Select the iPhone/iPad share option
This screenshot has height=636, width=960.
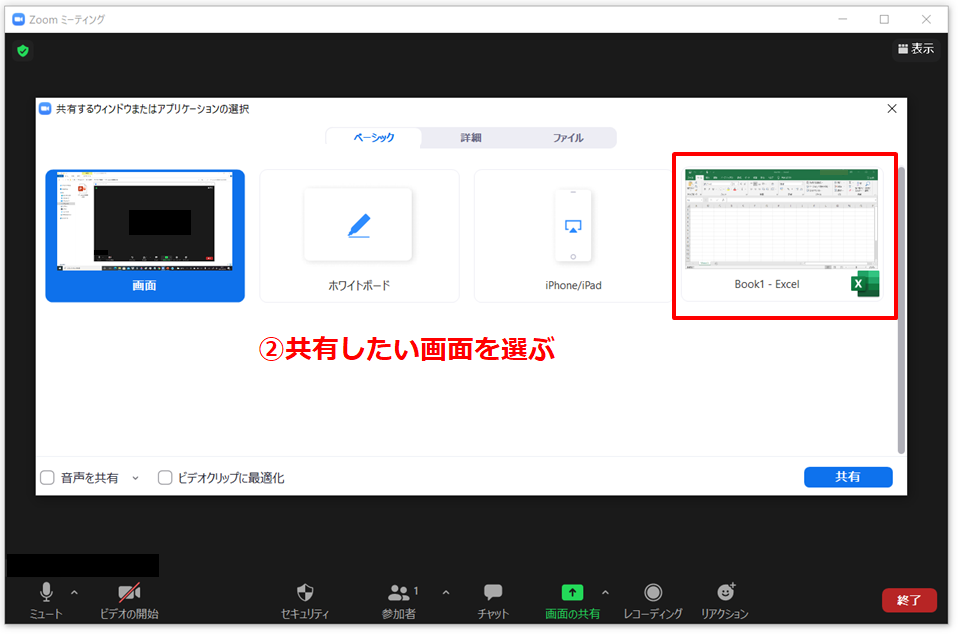pyautogui.click(x=573, y=236)
